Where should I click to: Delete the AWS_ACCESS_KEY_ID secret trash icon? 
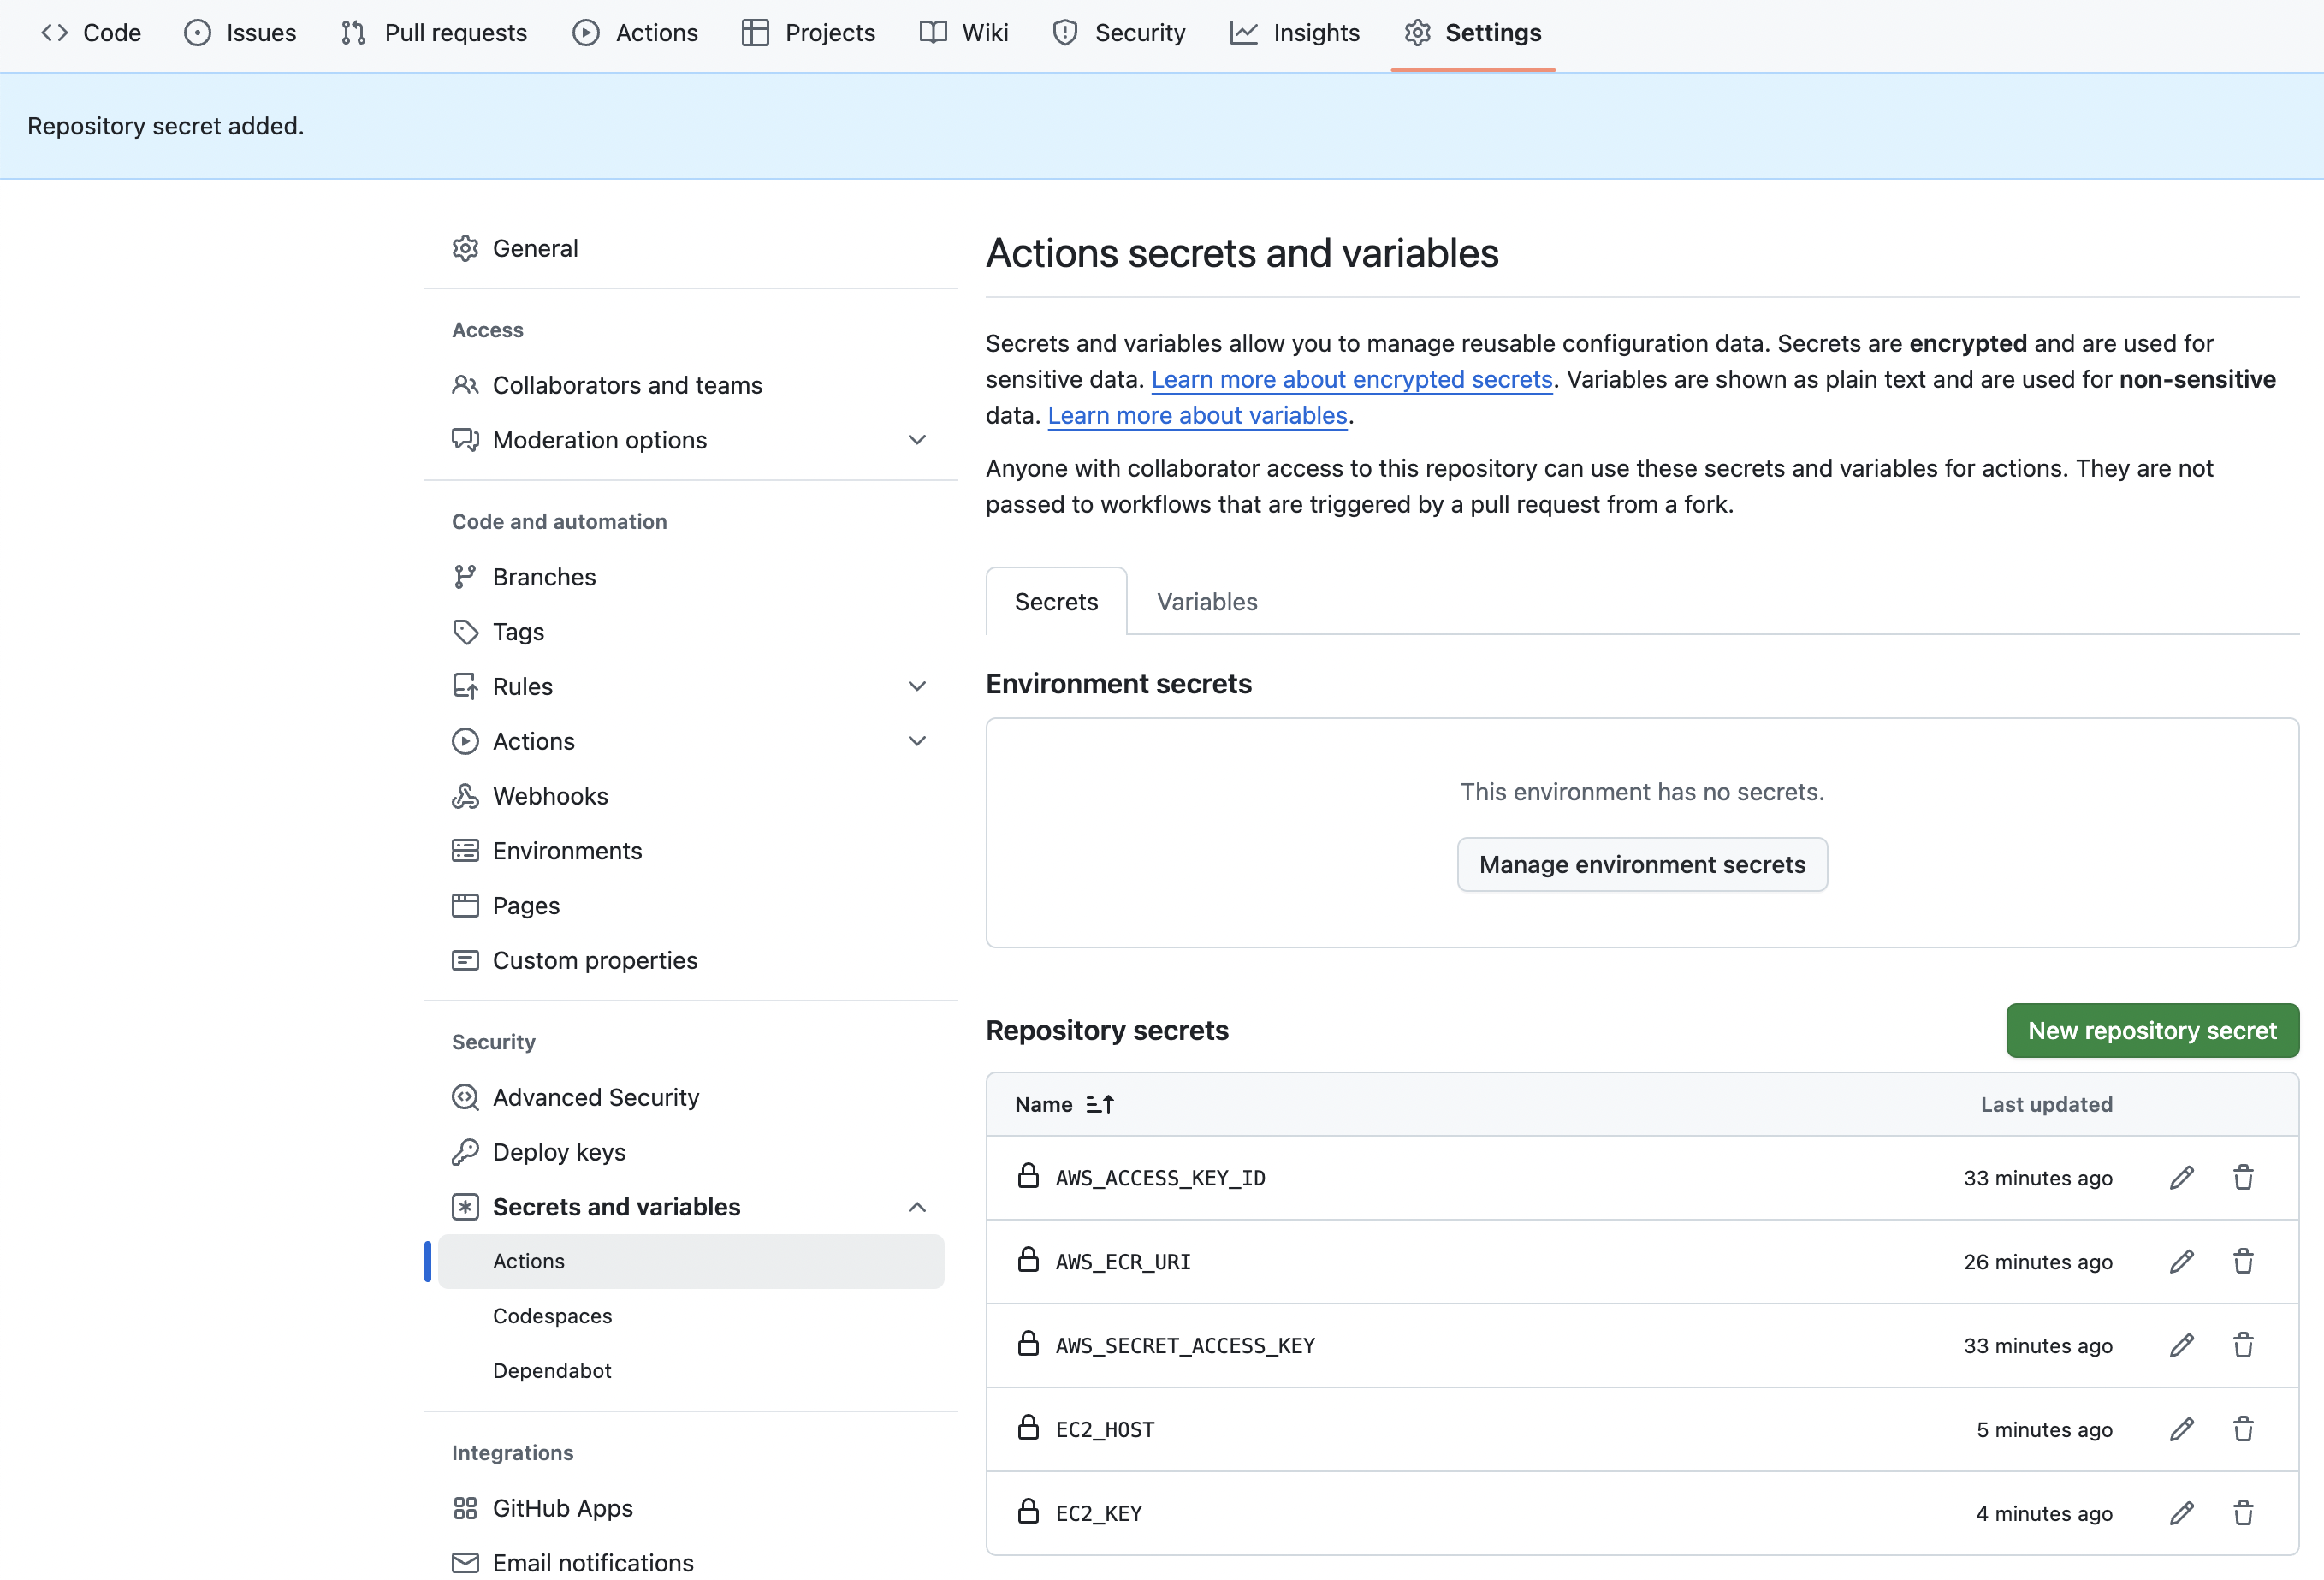coord(2243,1177)
